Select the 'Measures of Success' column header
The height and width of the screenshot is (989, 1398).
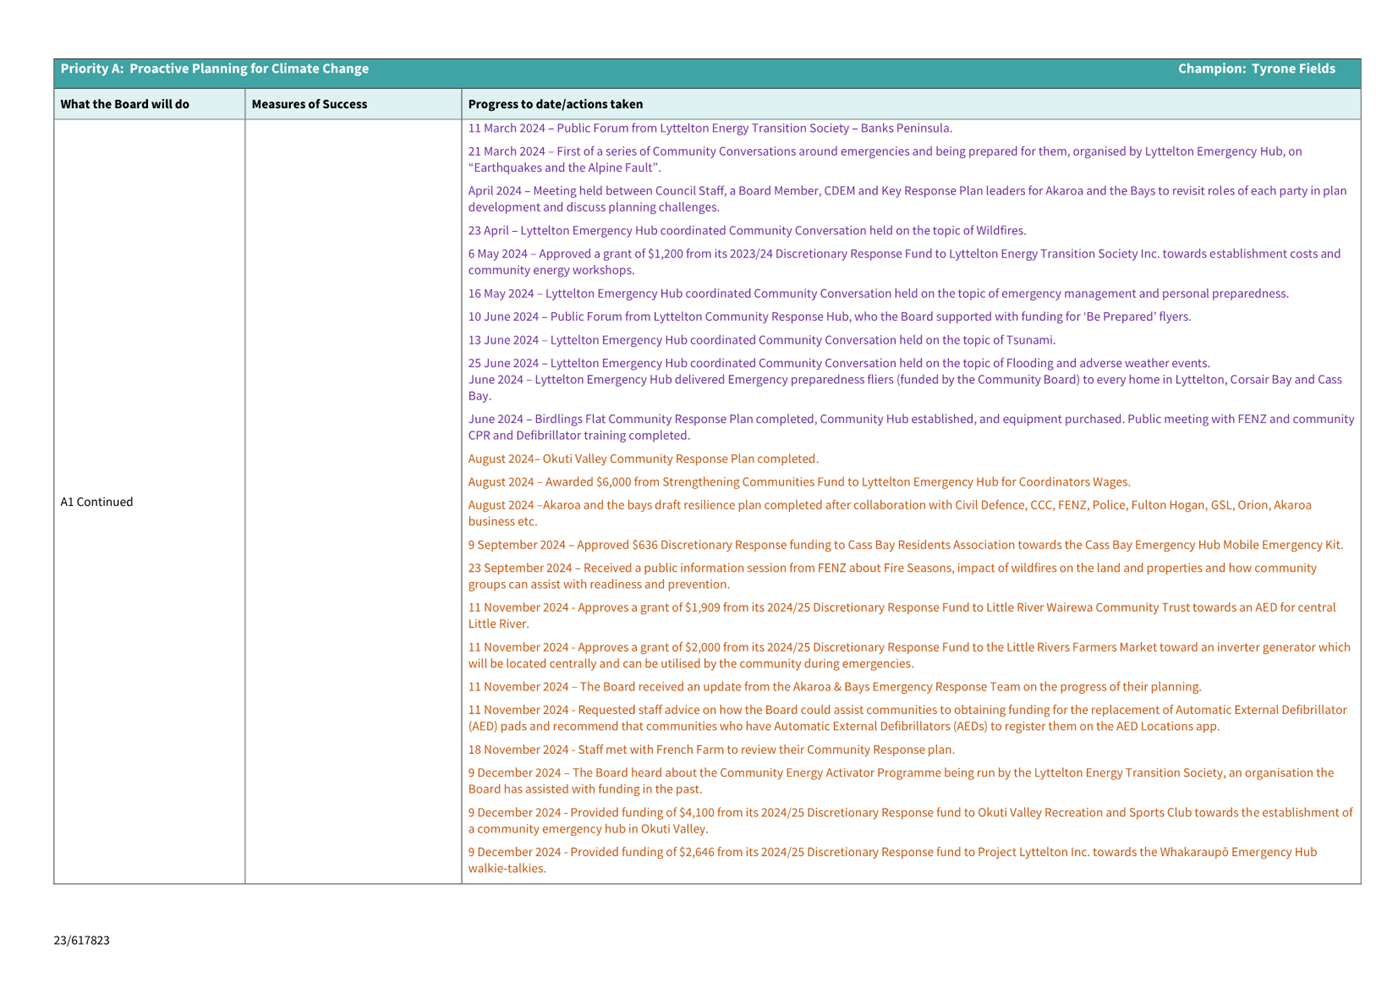[x=309, y=104]
